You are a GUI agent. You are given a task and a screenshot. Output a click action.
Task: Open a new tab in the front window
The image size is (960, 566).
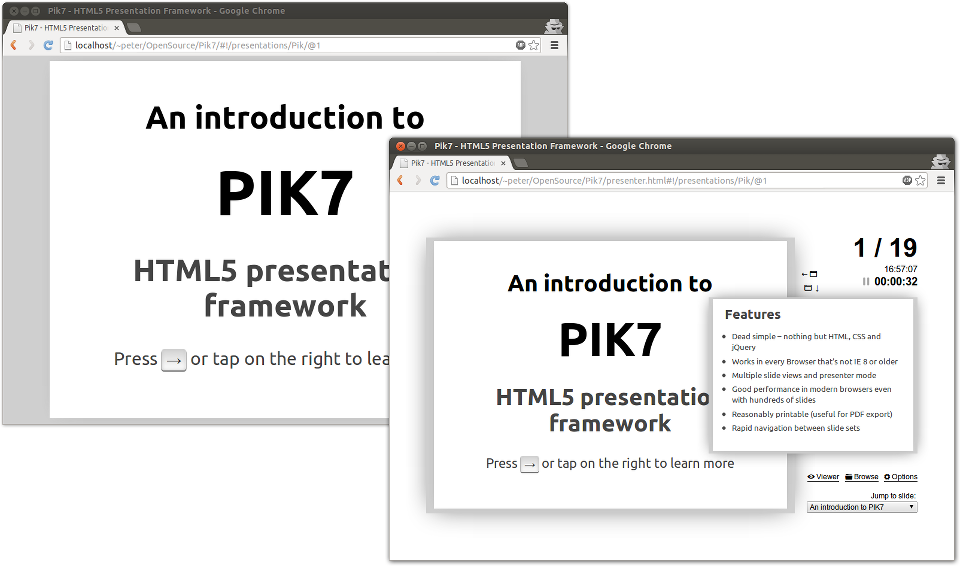(x=521, y=163)
